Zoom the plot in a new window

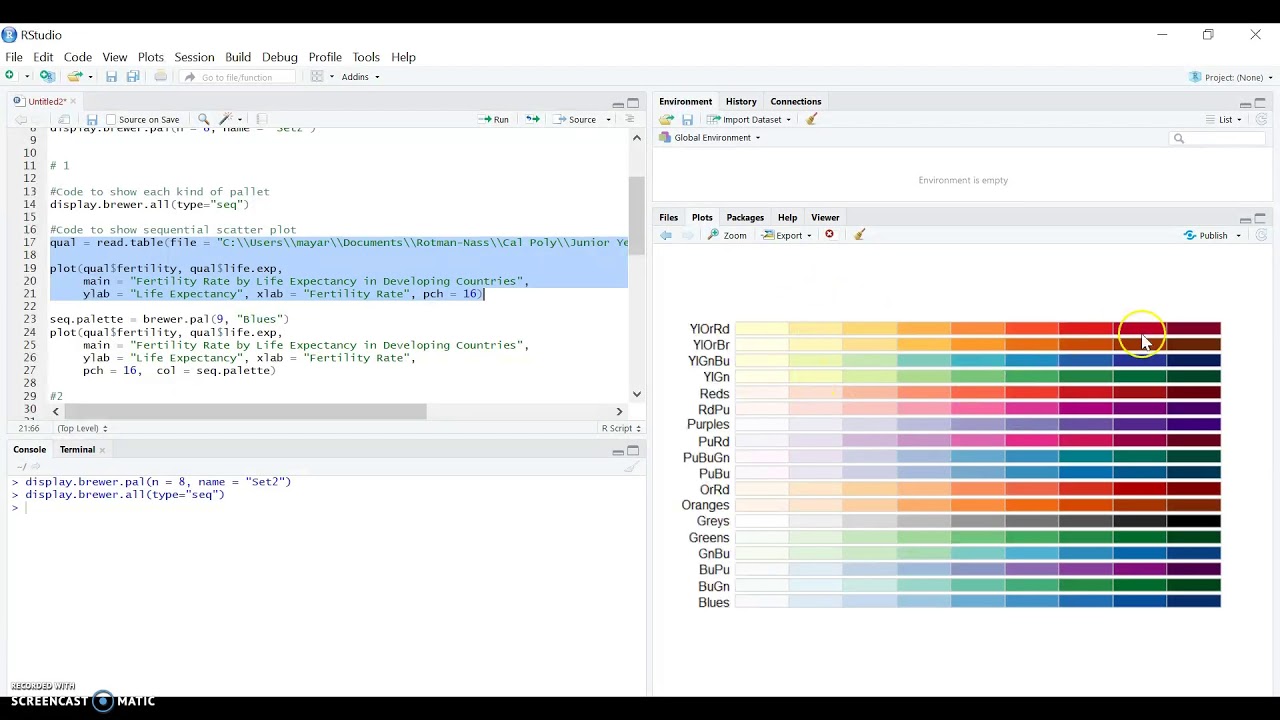[x=727, y=235]
